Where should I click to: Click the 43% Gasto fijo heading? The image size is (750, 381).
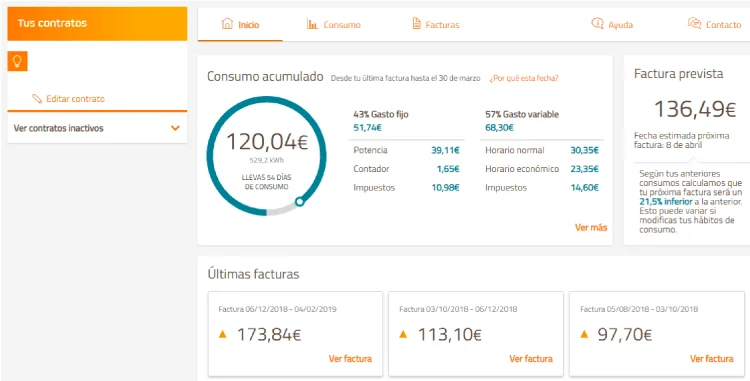pyautogui.click(x=381, y=115)
